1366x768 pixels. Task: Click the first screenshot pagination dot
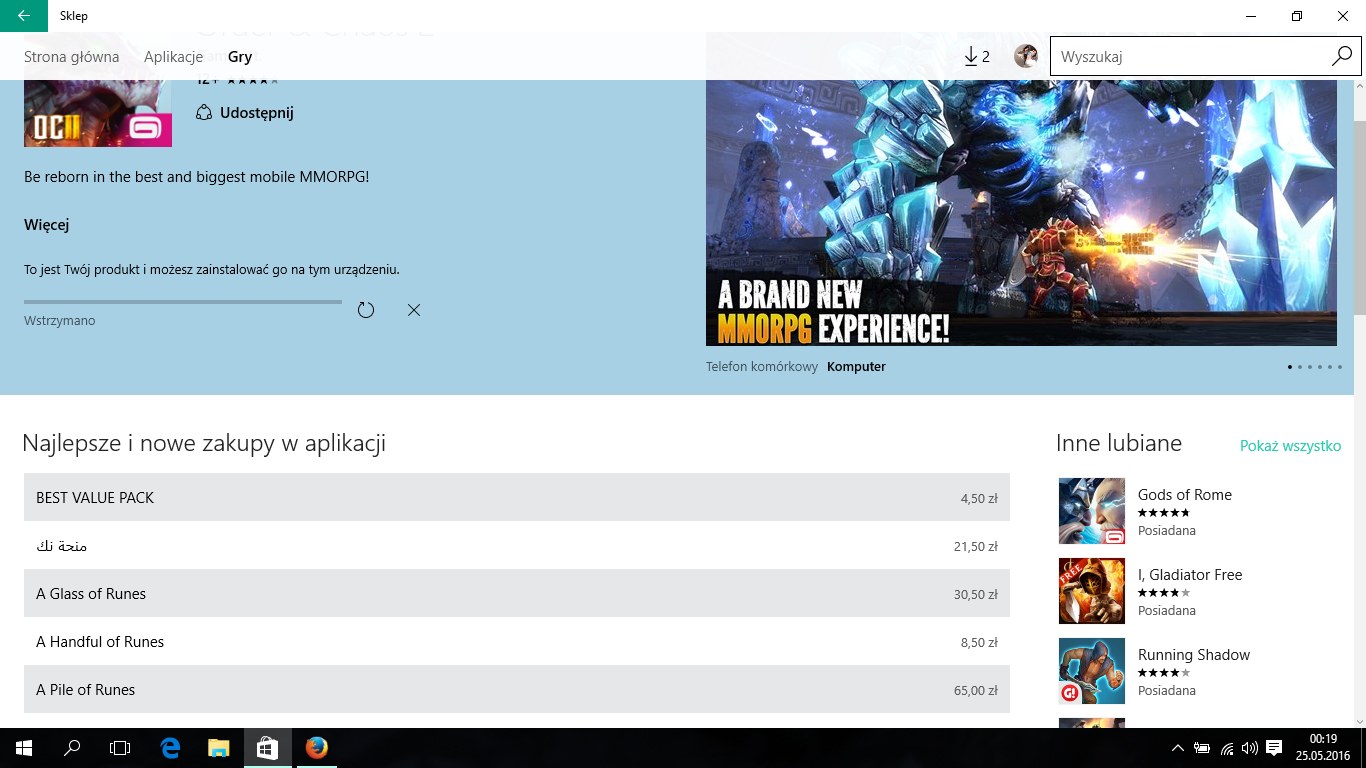click(1290, 367)
